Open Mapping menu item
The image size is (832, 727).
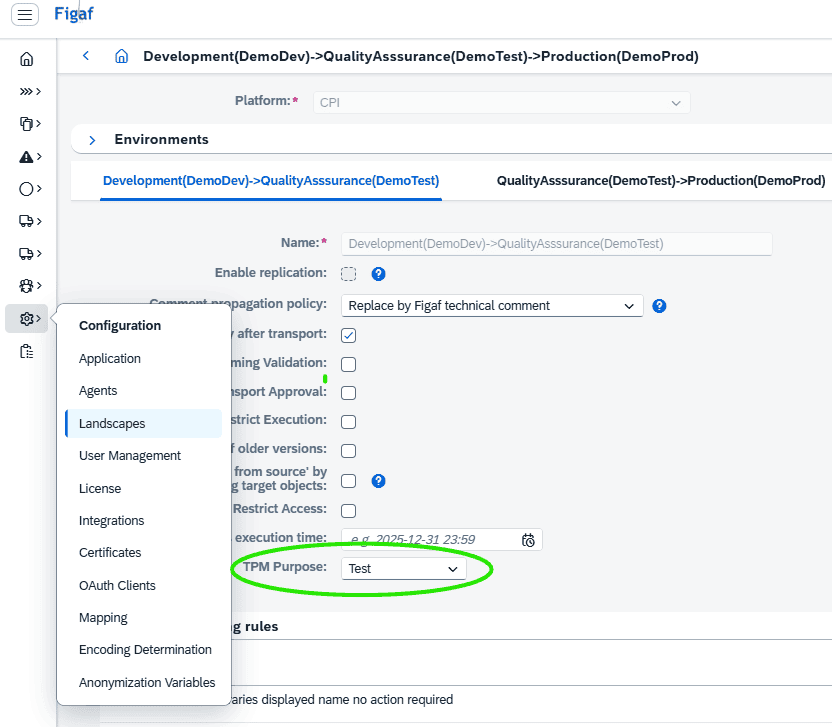pyautogui.click(x=103, y=618)
